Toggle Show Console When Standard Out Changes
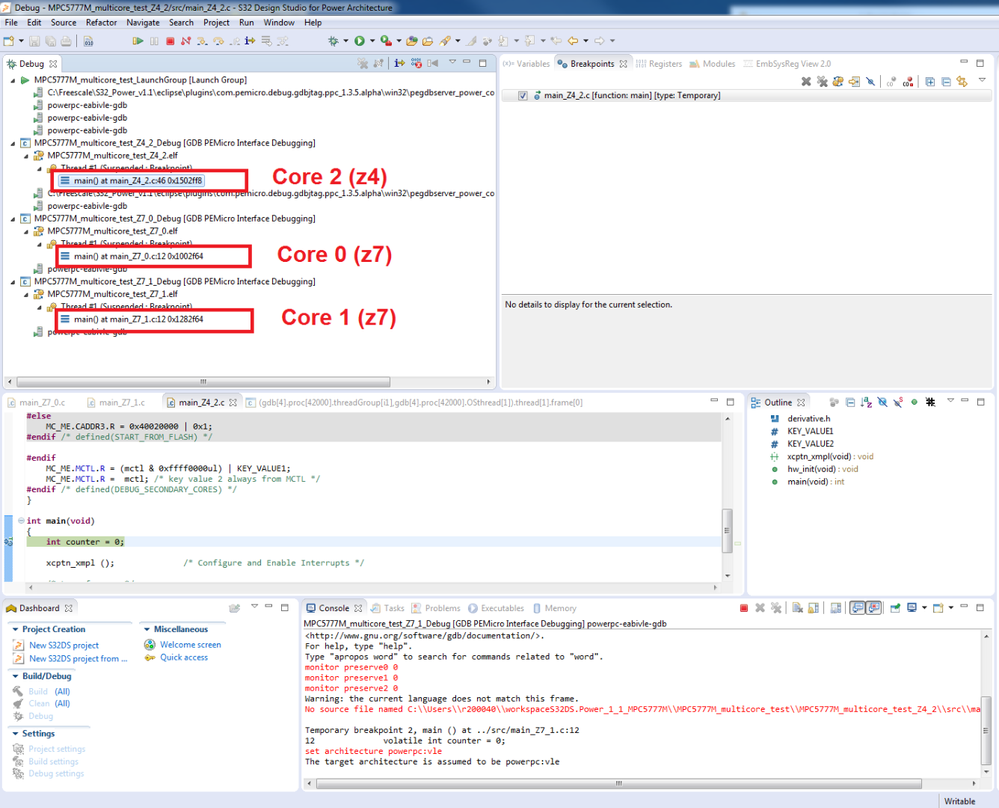This screenshot has height=808, width=999. [858, 608]
